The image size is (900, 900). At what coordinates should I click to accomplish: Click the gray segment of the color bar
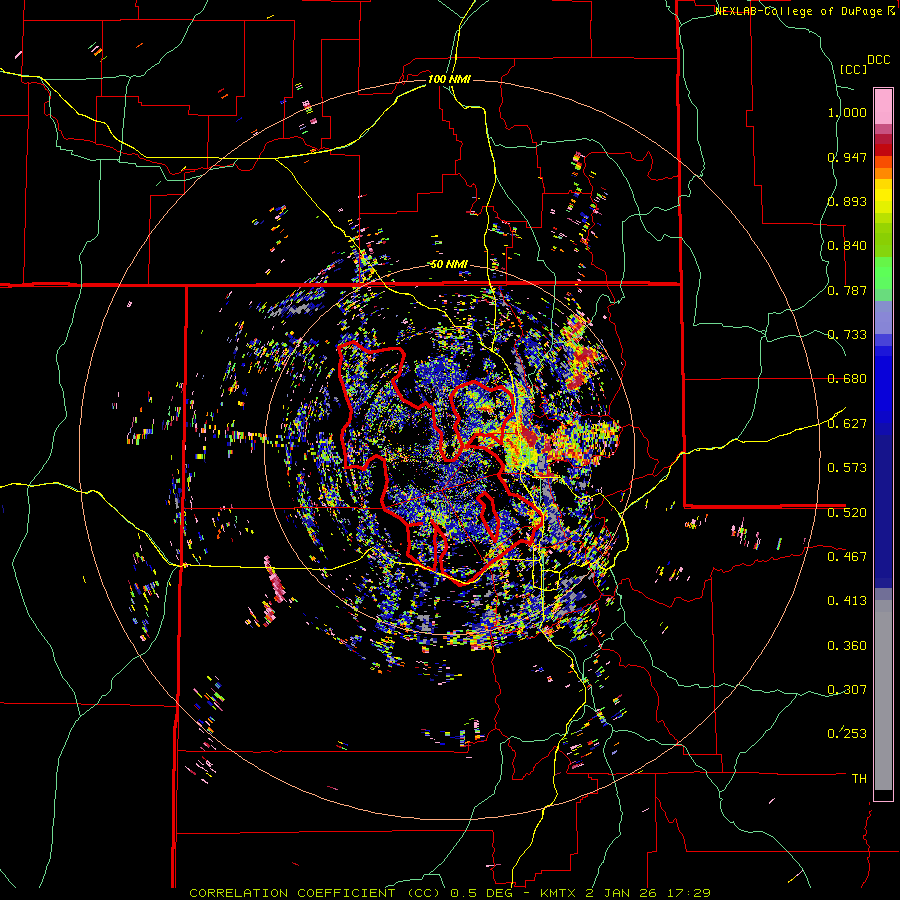point(883,695)
